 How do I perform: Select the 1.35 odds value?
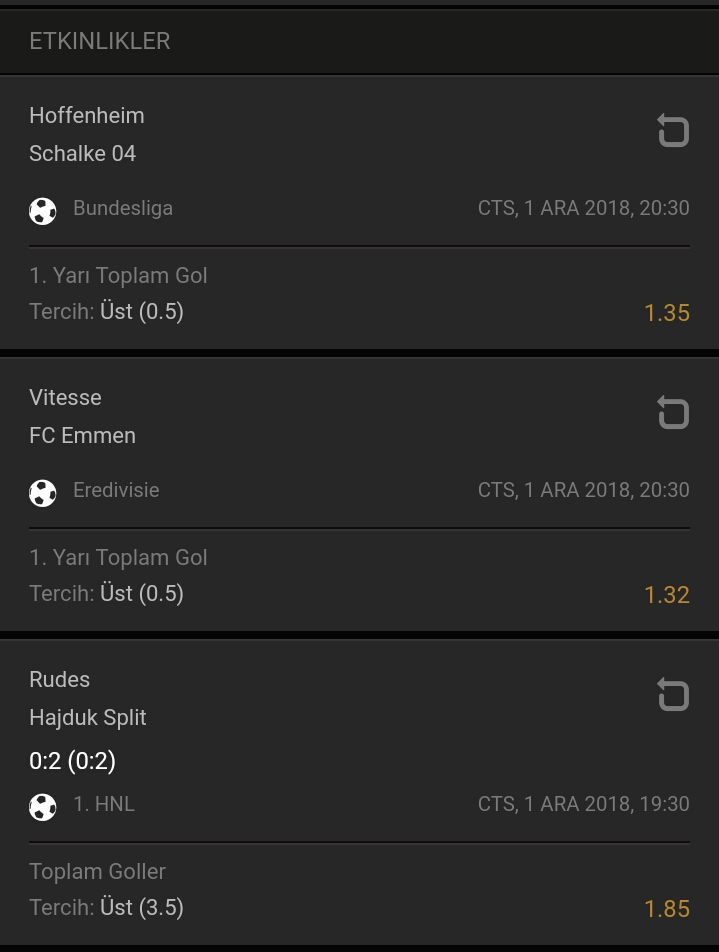666,313
